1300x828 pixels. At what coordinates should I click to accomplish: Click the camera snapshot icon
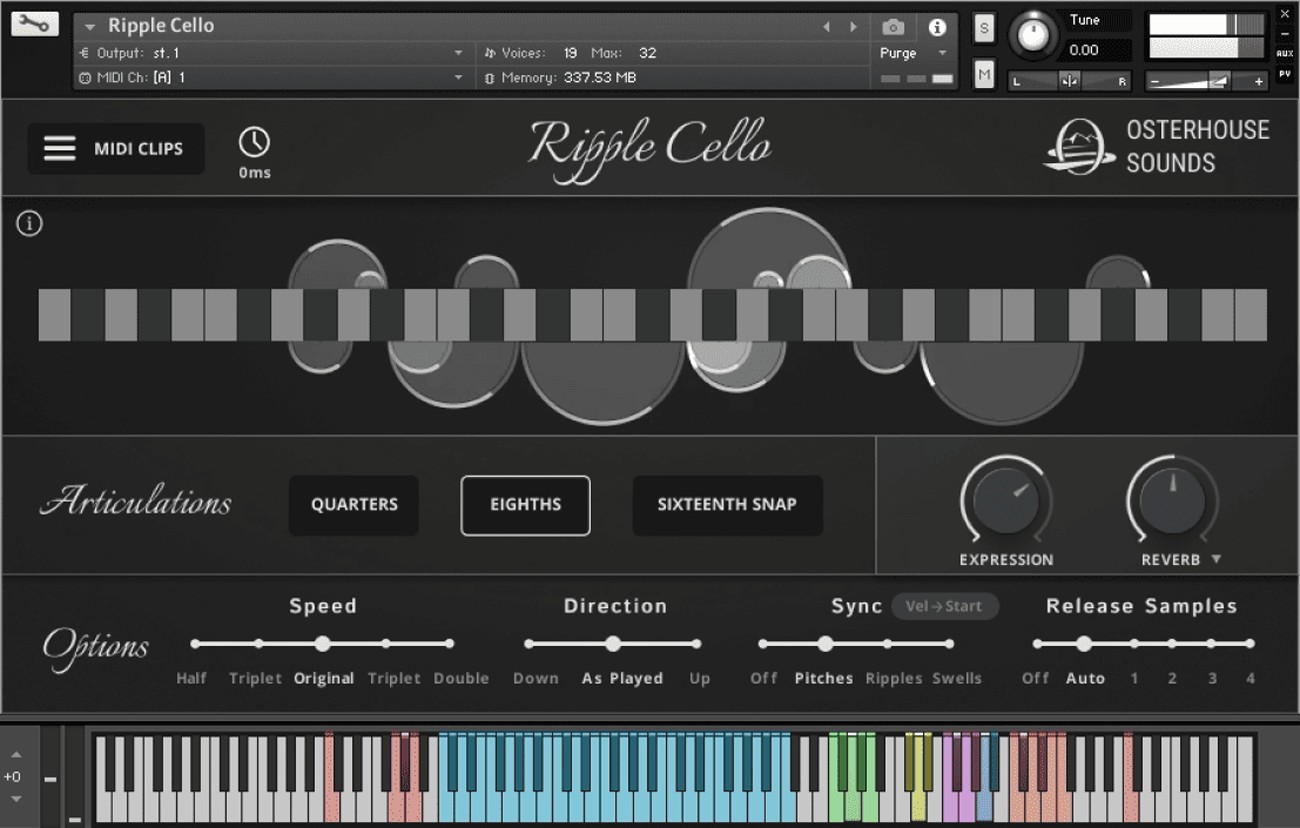[x=893, y=27]
